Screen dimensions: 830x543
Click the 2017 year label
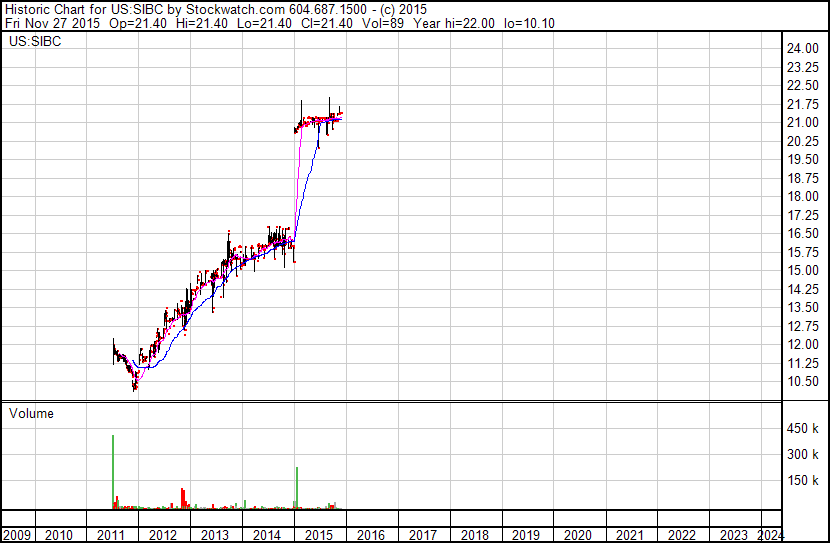(x=423, y=535)
